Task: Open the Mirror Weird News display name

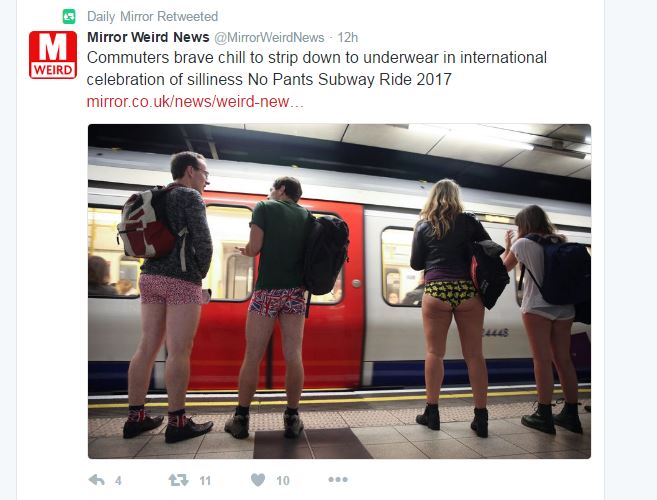Action: [148, 37]
